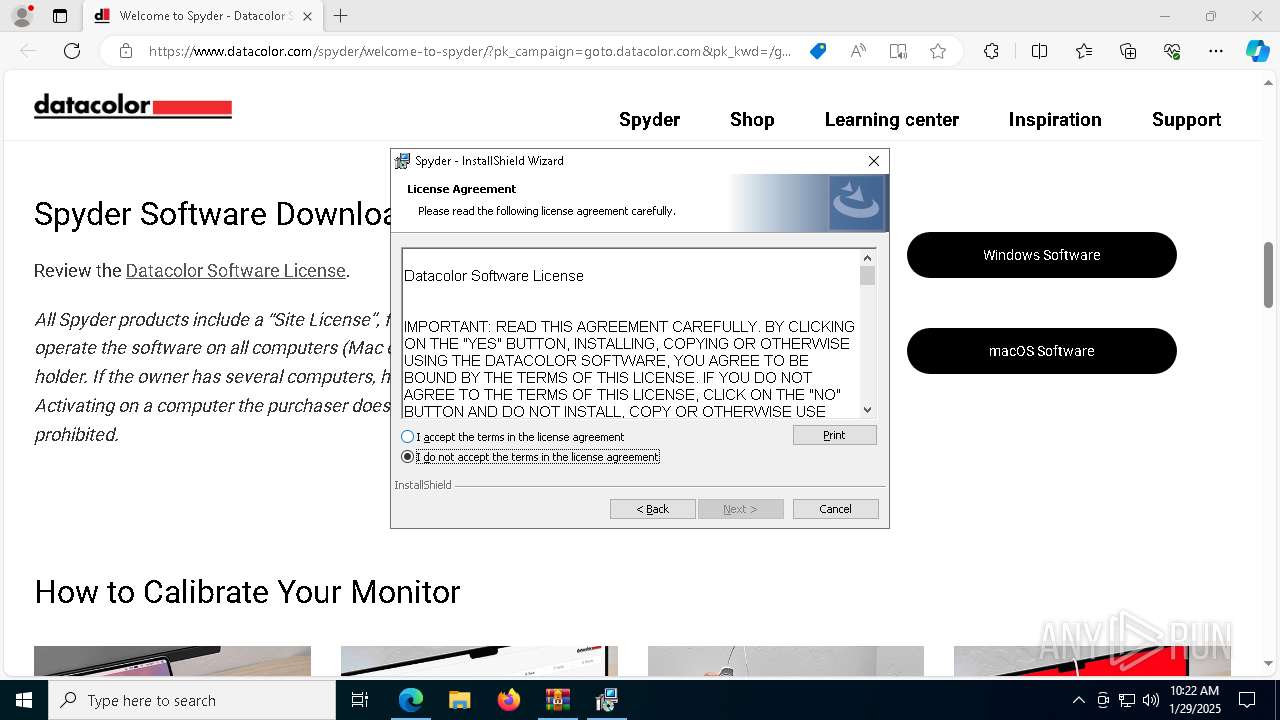Image resolution: width=1280 pixels, height=720 pixels.
Task: Add the page to favorites with the star icon
Action: point(938,51)
